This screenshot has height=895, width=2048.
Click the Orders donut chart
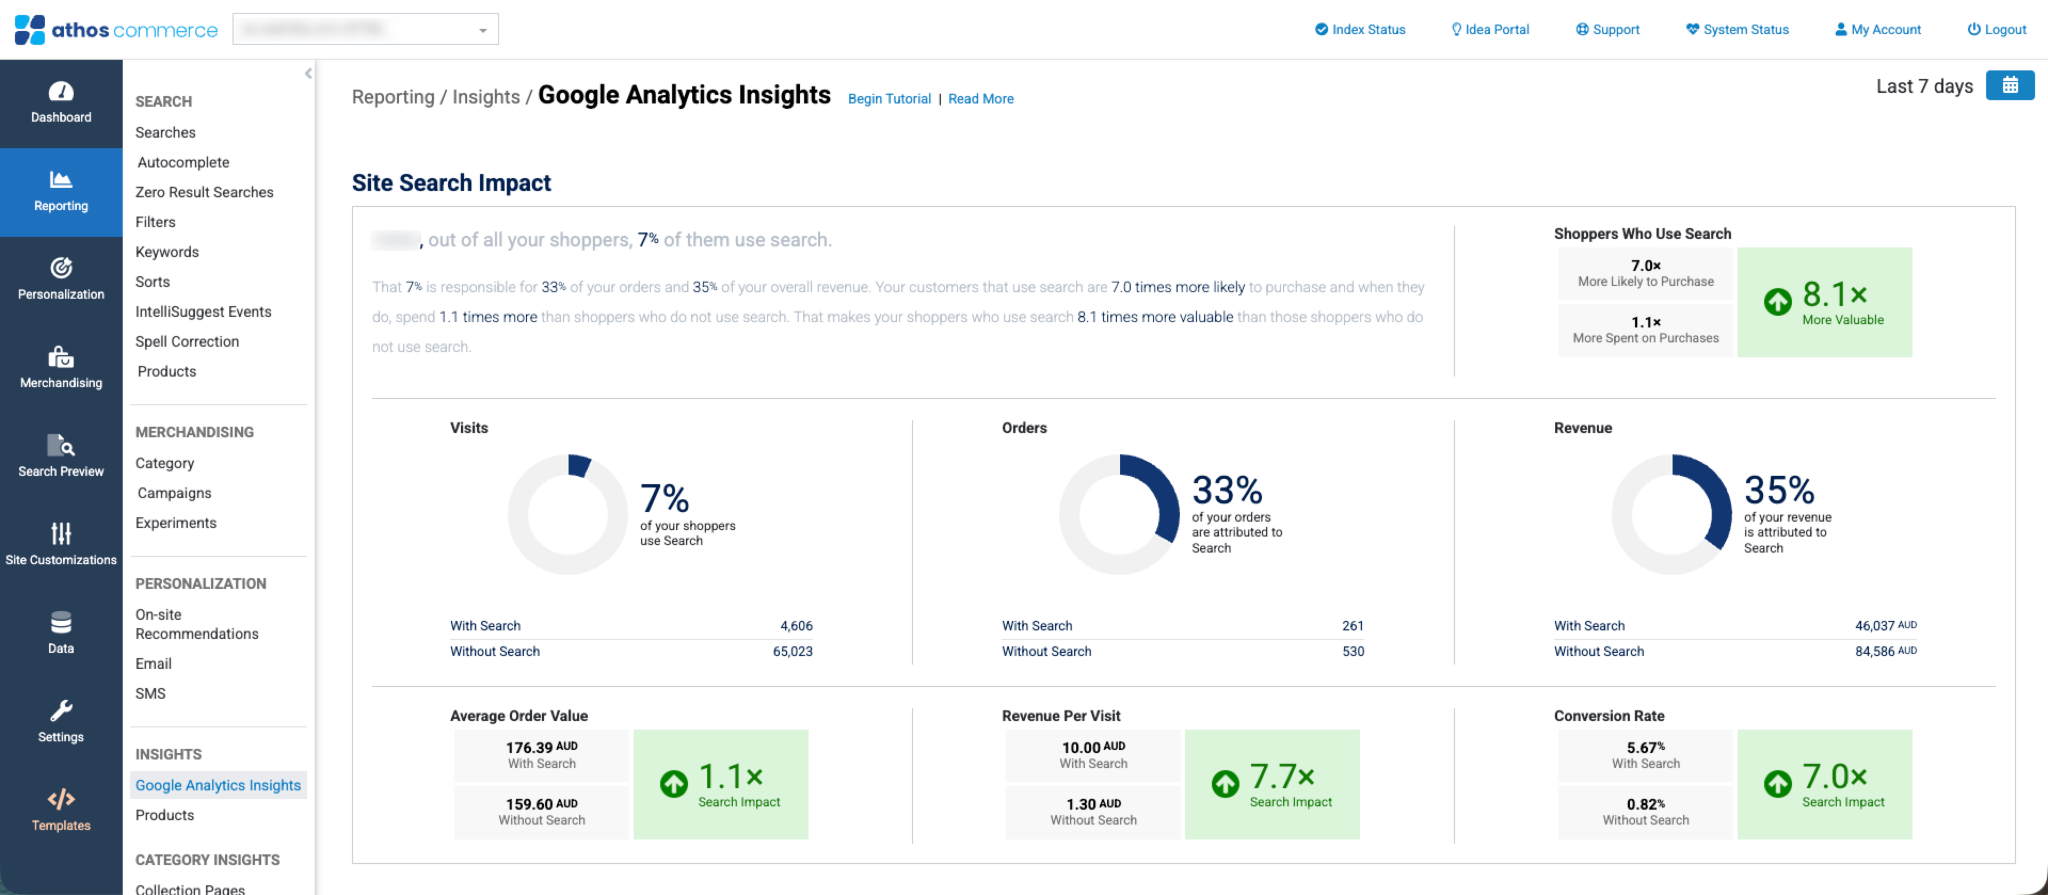[x=1120, y=515]
